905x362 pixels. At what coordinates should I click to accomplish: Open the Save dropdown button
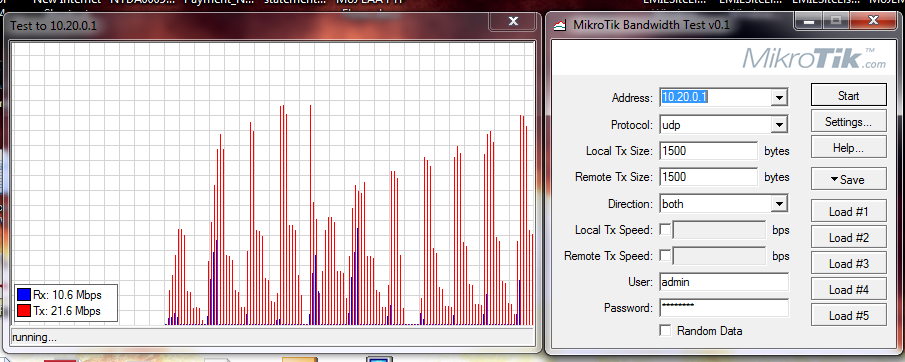(848, 180)
